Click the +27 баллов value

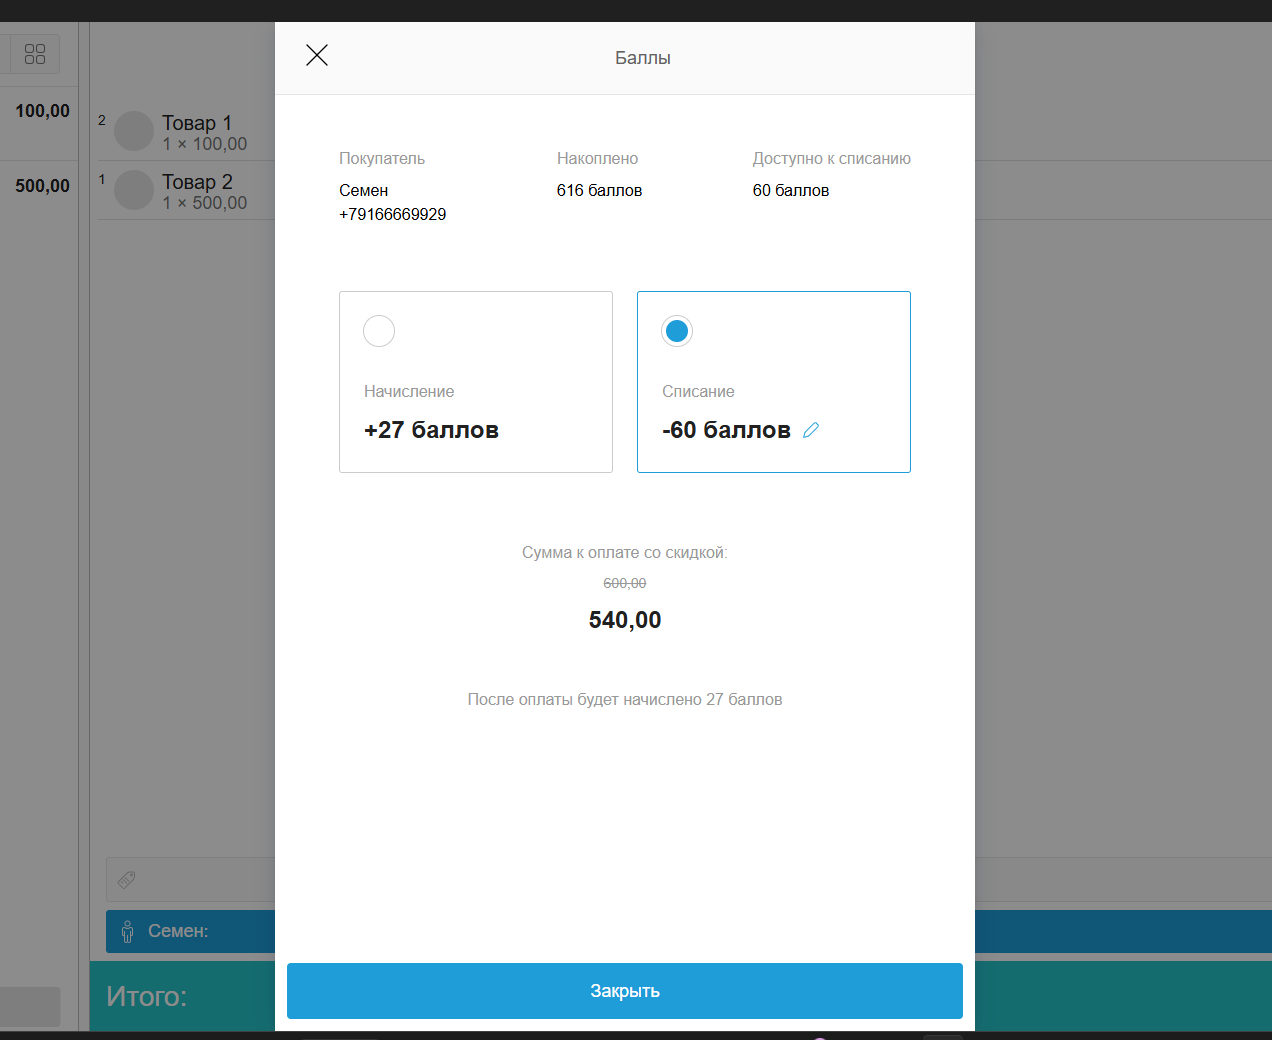click(x=431, y=430)
